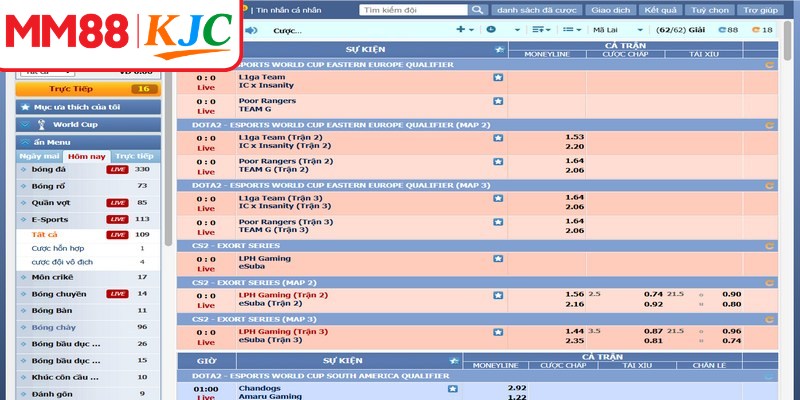Favorite L1ga Team (Trận 3) match
The image size is (800, 400).
pyautogui.click(x=498, y=198)
